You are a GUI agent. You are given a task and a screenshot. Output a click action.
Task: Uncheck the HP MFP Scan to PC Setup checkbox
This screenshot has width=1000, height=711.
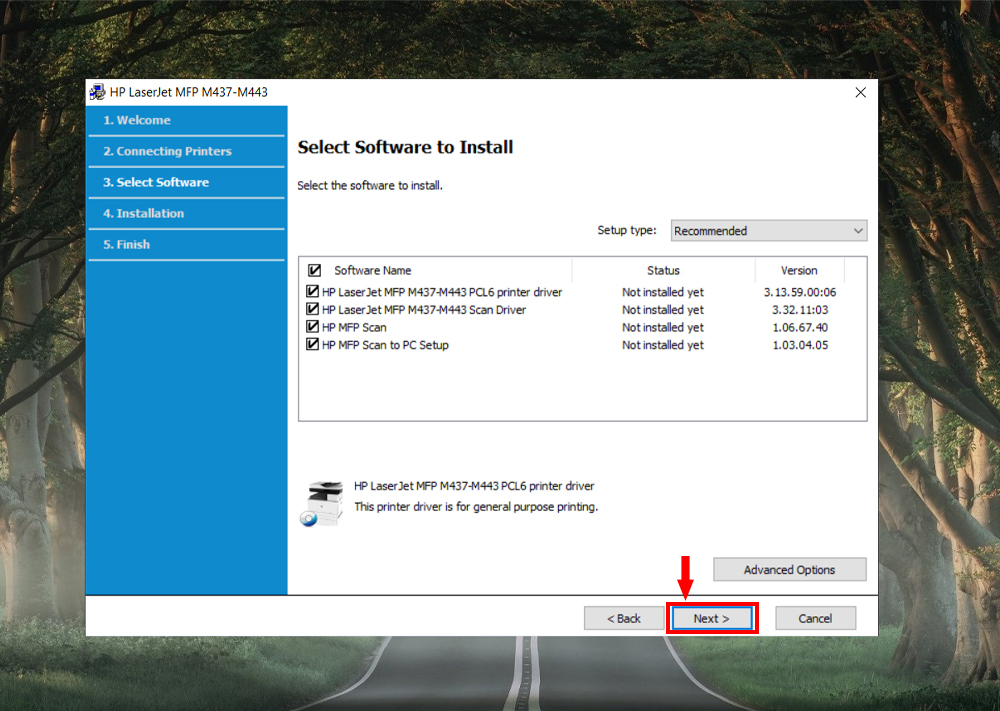[x=312, y=344]
